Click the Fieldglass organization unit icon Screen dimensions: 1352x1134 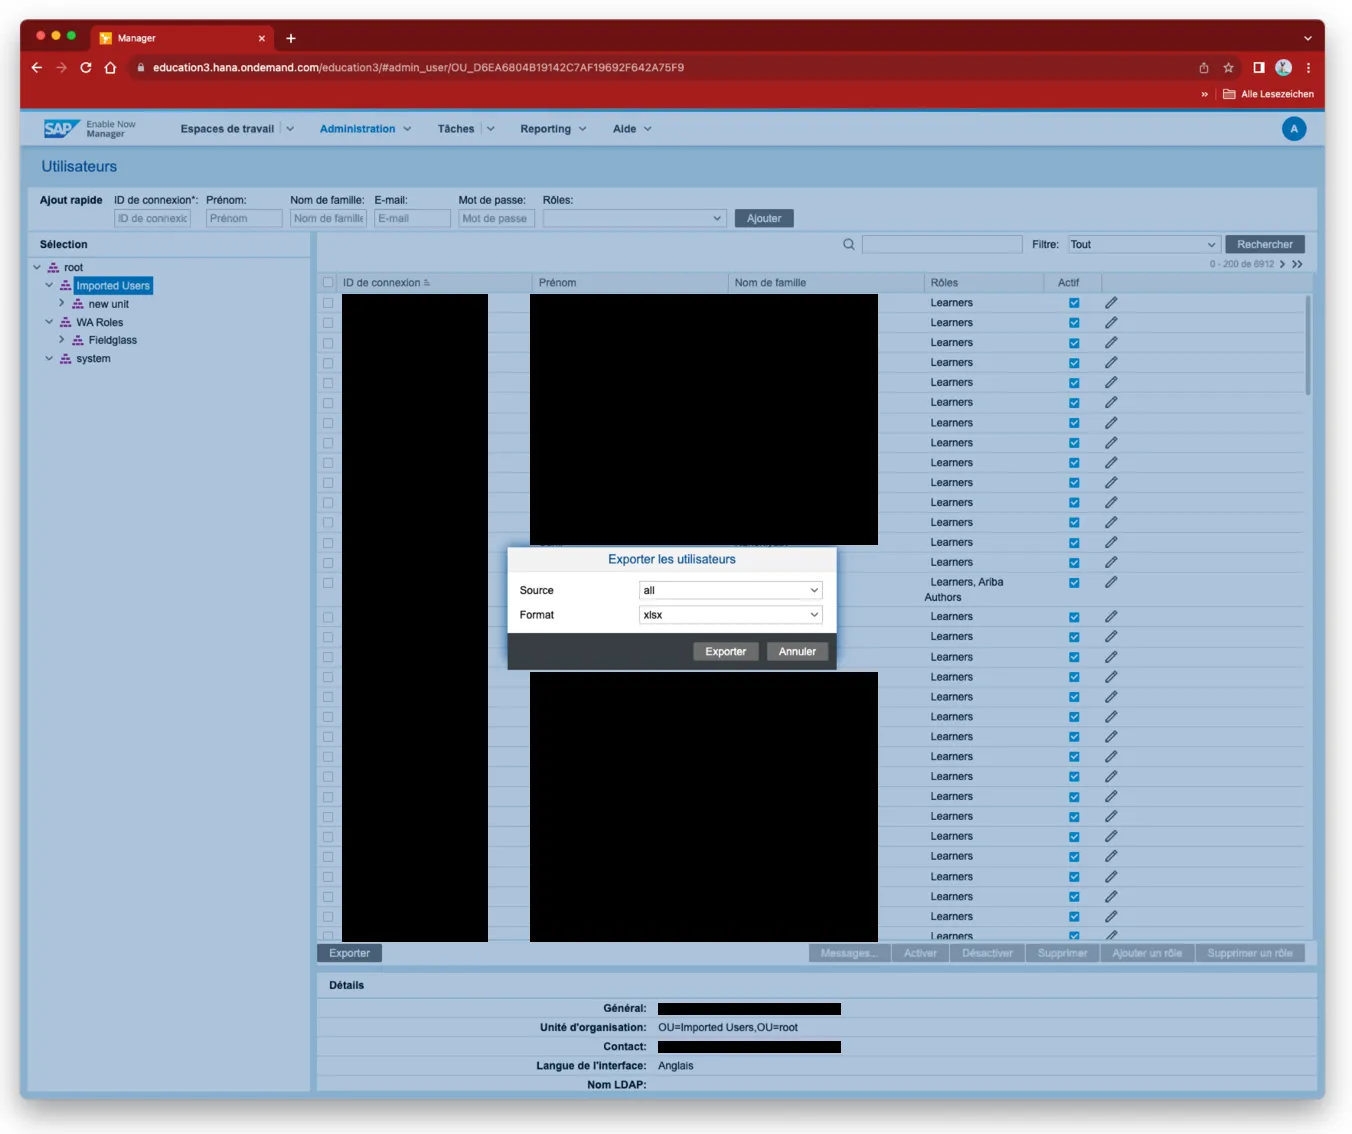78,341
